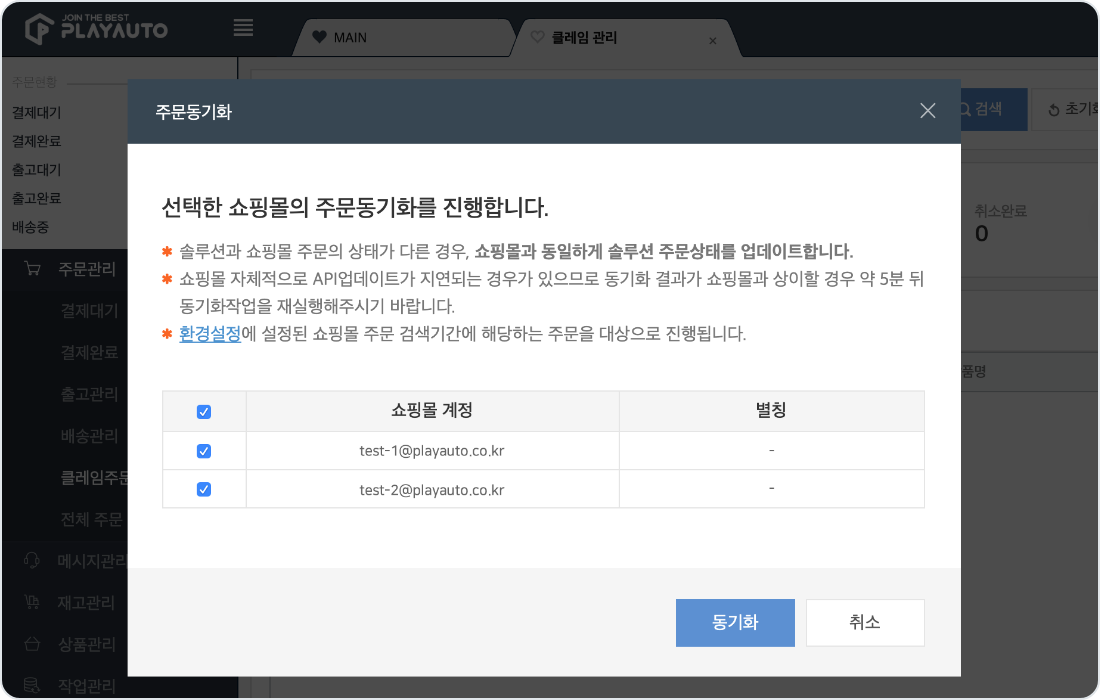Open the 환경설정 link
The width and height of the screenshot is (1100, 700).
point(210,334)
